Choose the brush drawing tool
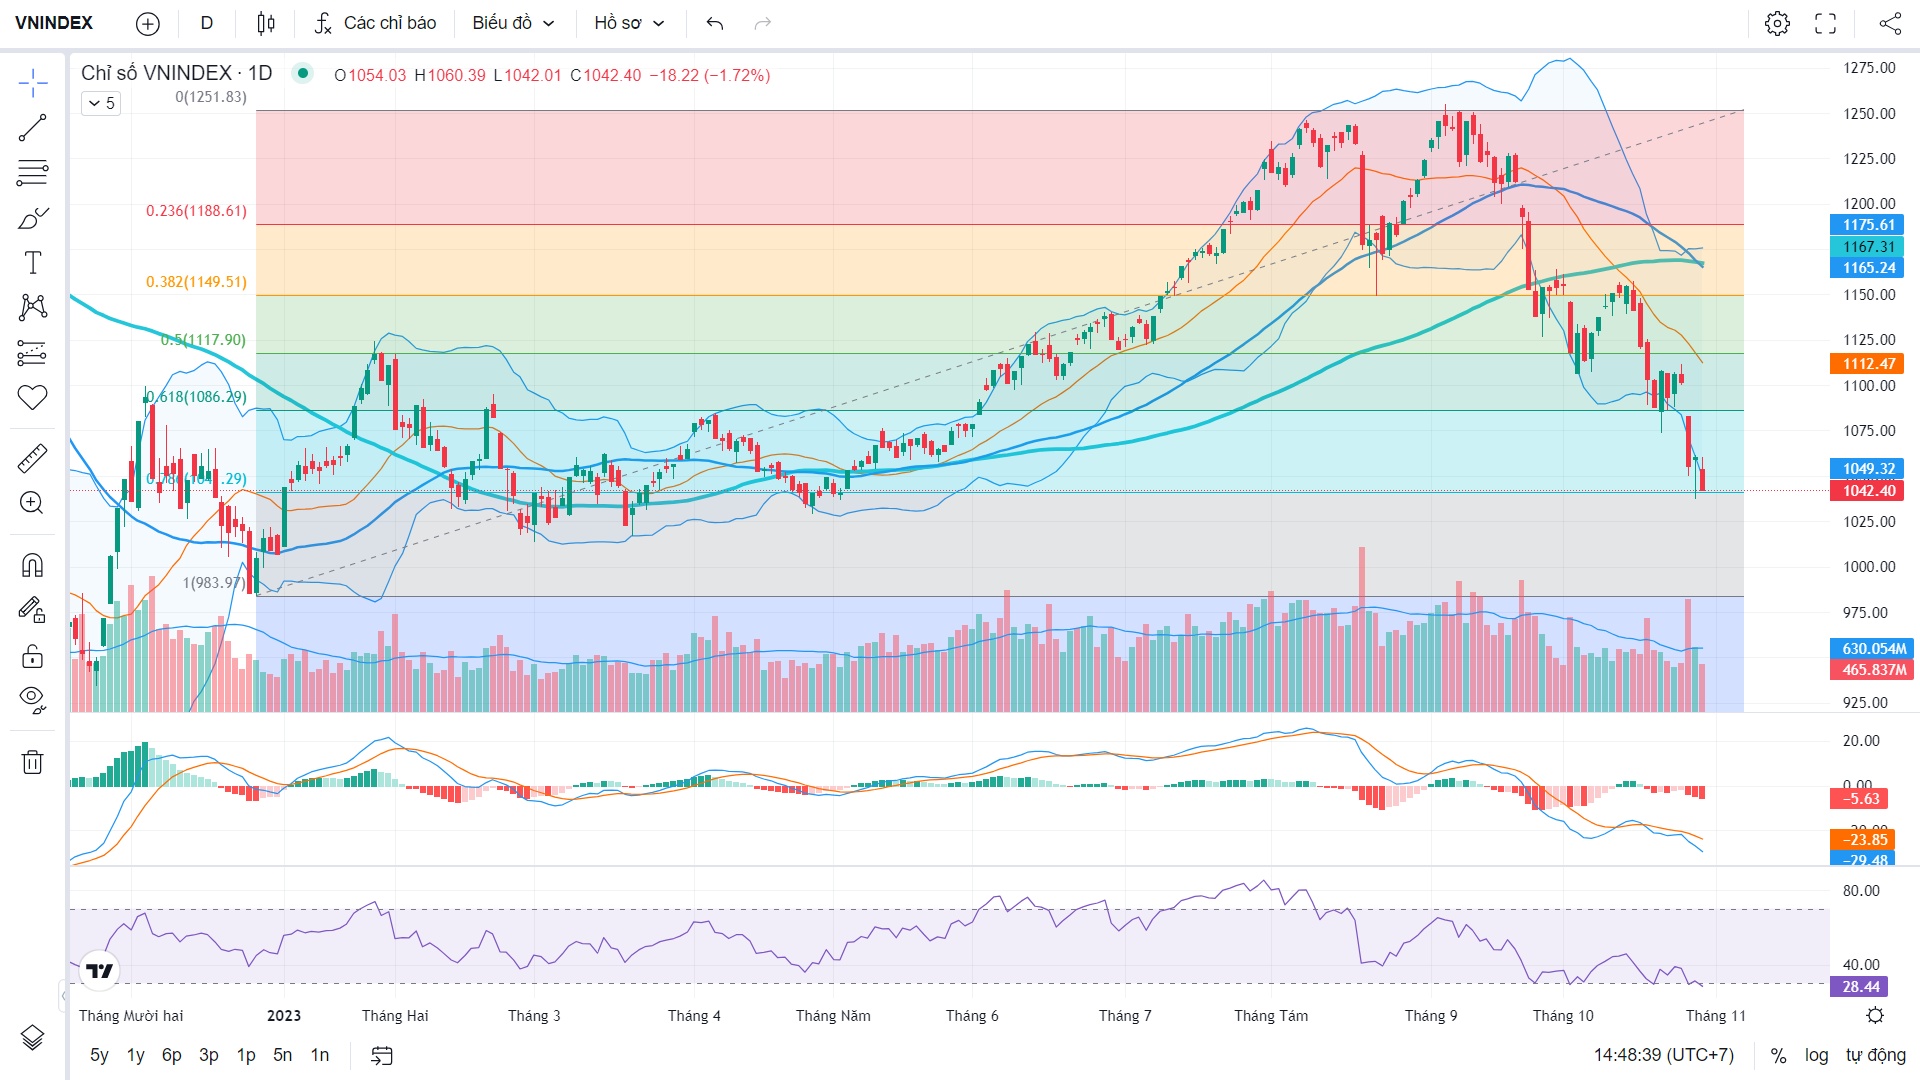This screenshot has width=1920, height=1080. pos(32,218)
